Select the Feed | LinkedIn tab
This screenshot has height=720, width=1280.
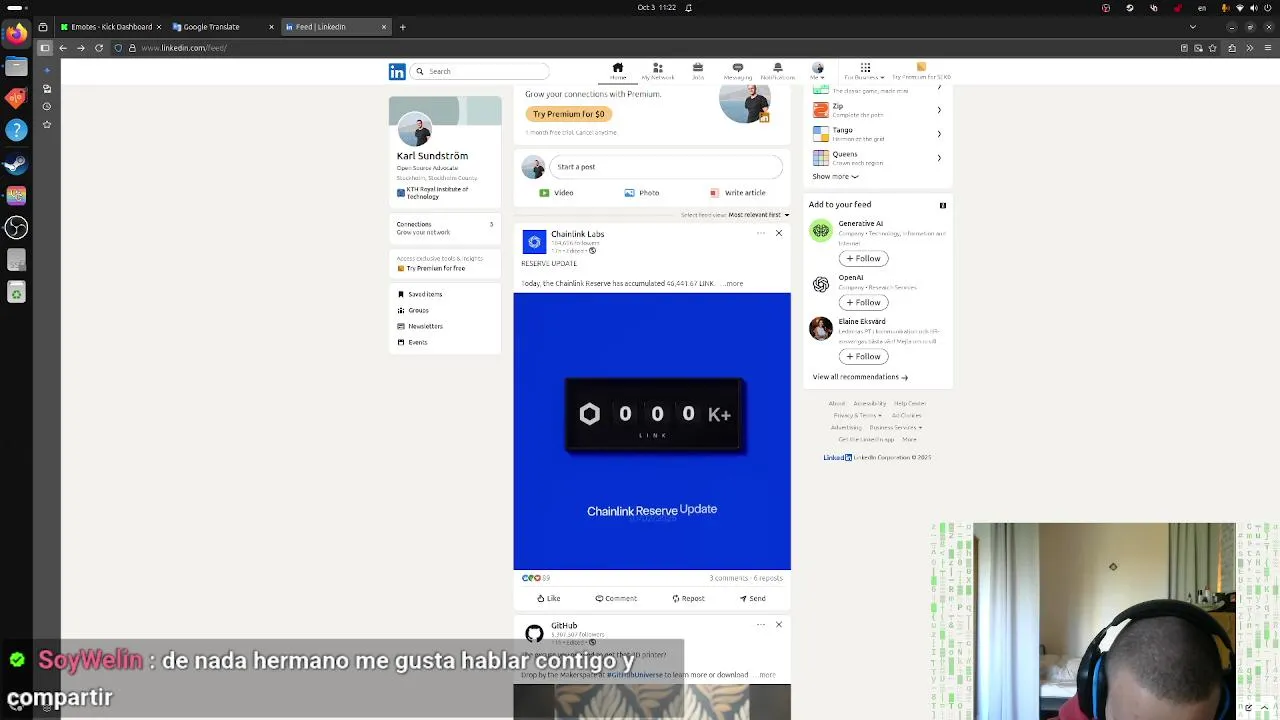click(x=336, y=27)
